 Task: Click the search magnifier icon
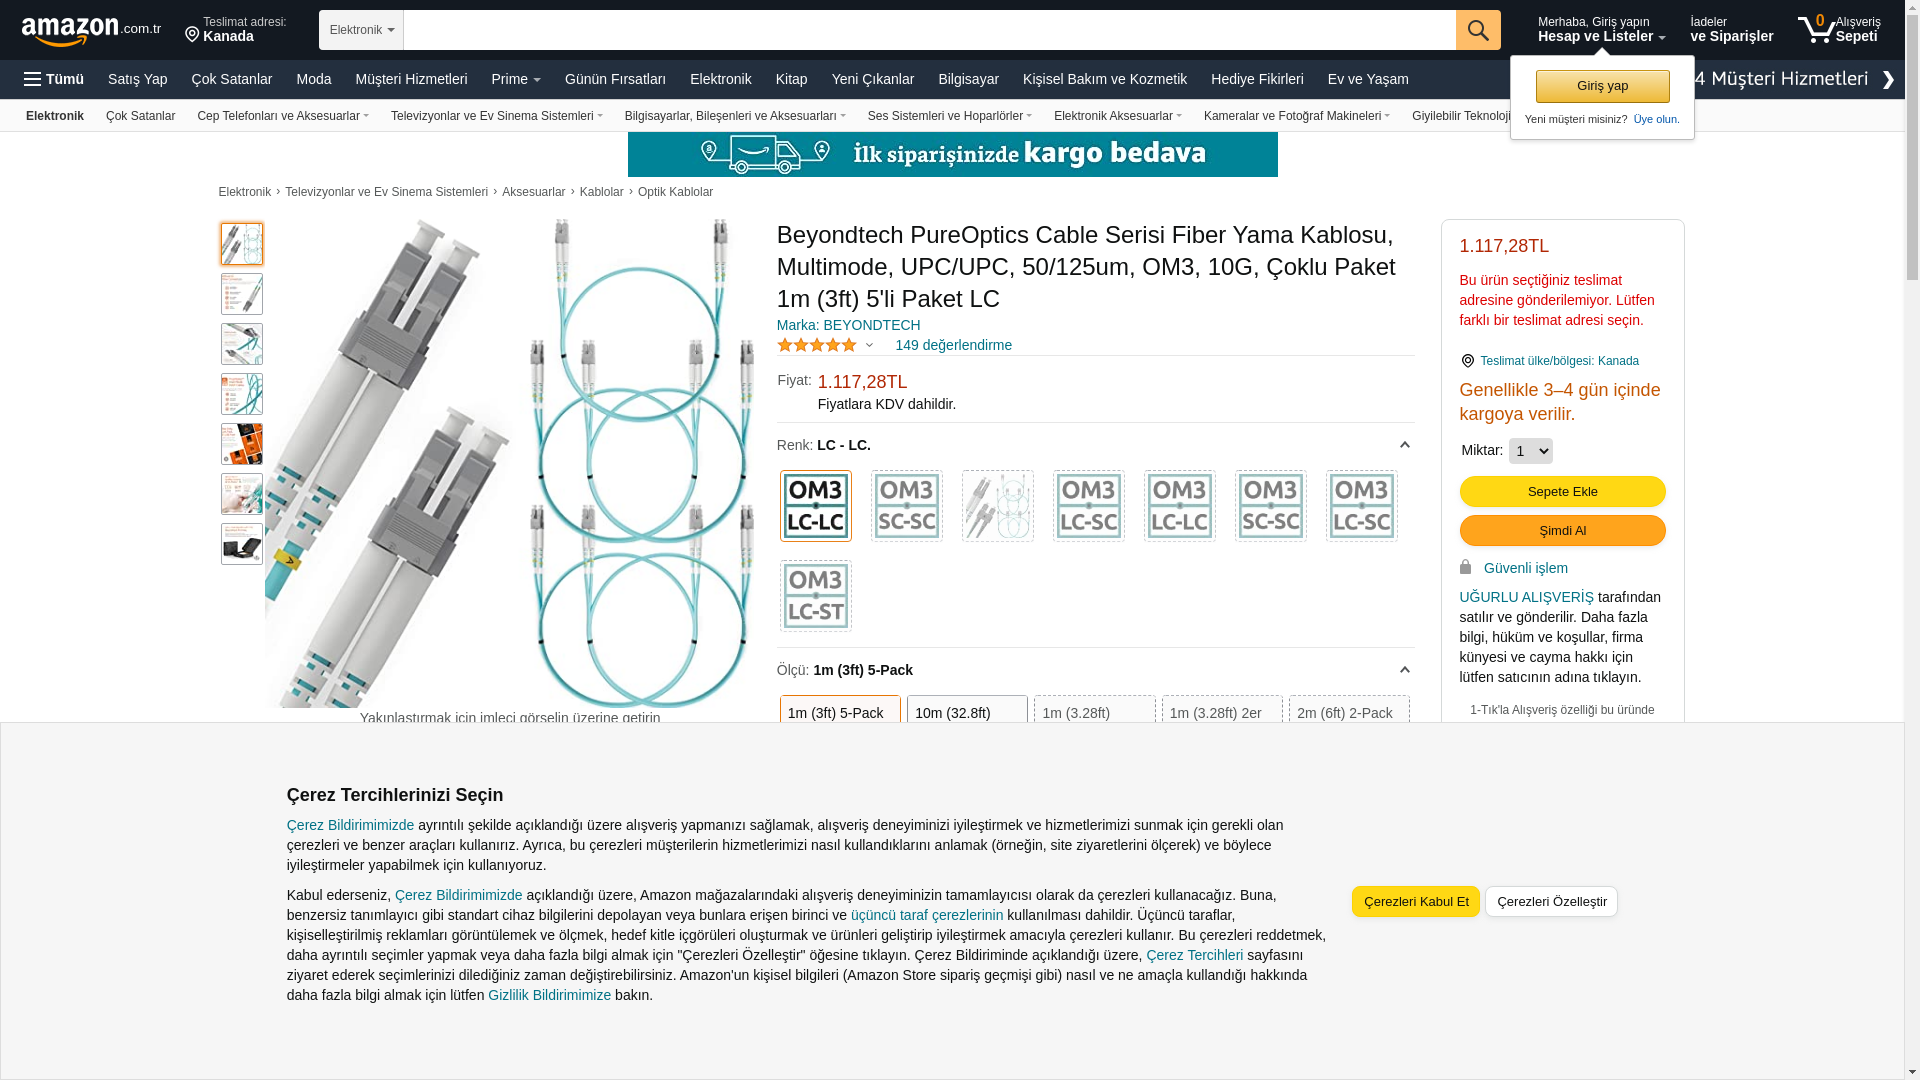pos(1478,30)
